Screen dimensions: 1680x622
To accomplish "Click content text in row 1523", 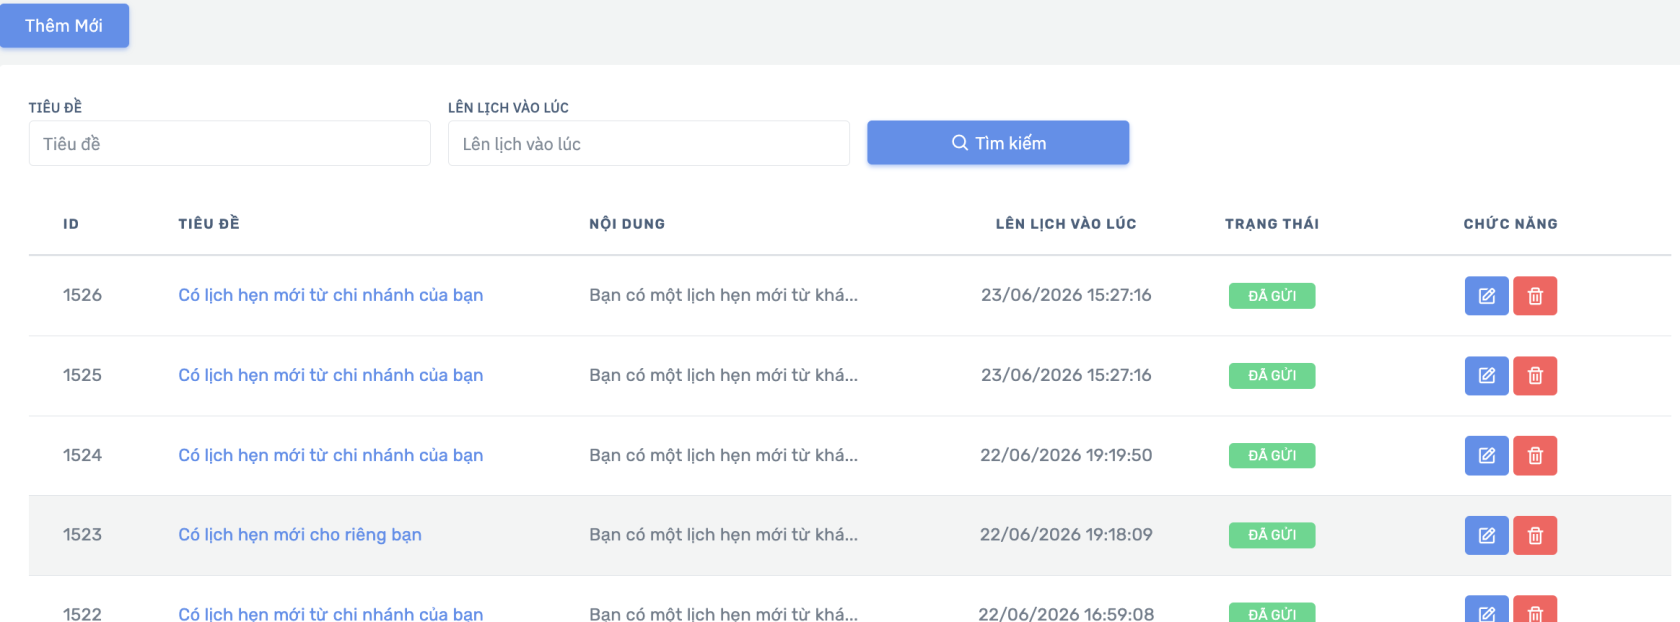I will (723, 535).
